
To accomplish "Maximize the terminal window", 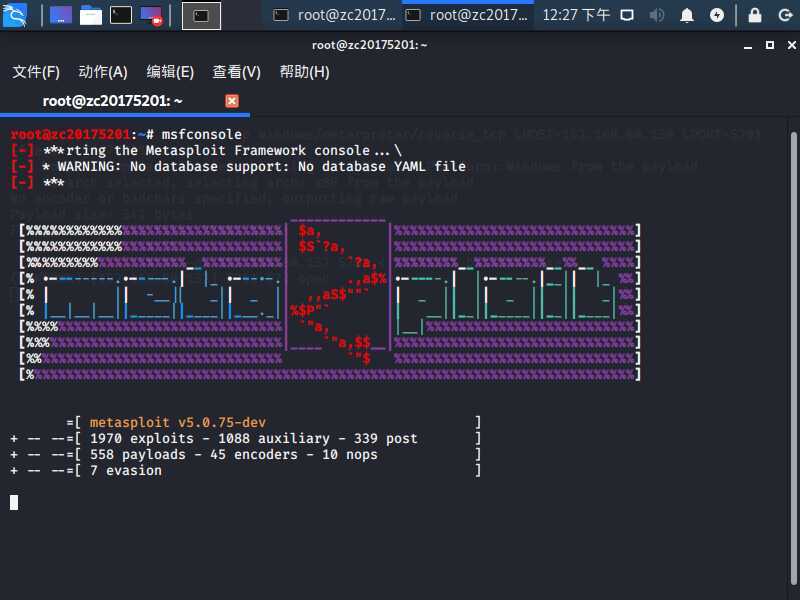I will (770, 45).
